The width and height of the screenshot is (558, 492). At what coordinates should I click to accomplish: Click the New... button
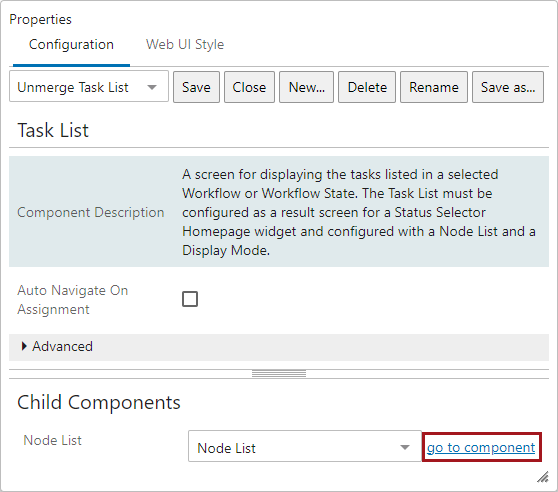(306, 87)
